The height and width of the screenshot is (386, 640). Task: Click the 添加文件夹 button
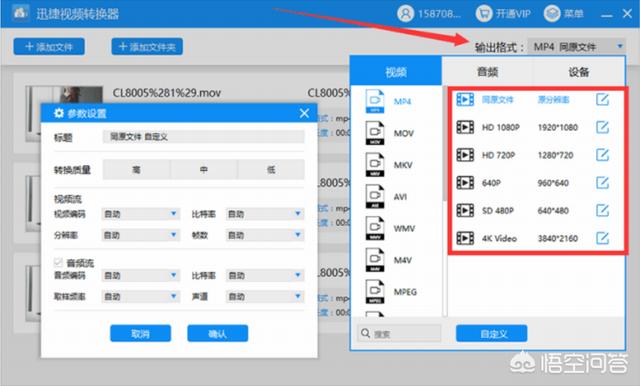[x=147, y=47]
